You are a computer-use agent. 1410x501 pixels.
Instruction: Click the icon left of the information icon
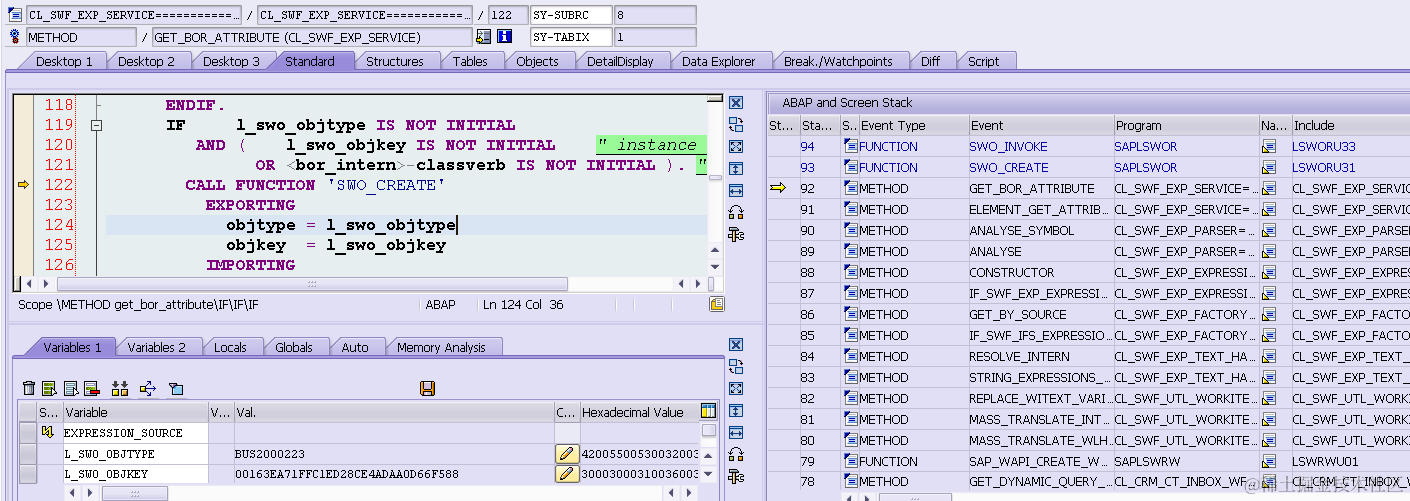484,37
